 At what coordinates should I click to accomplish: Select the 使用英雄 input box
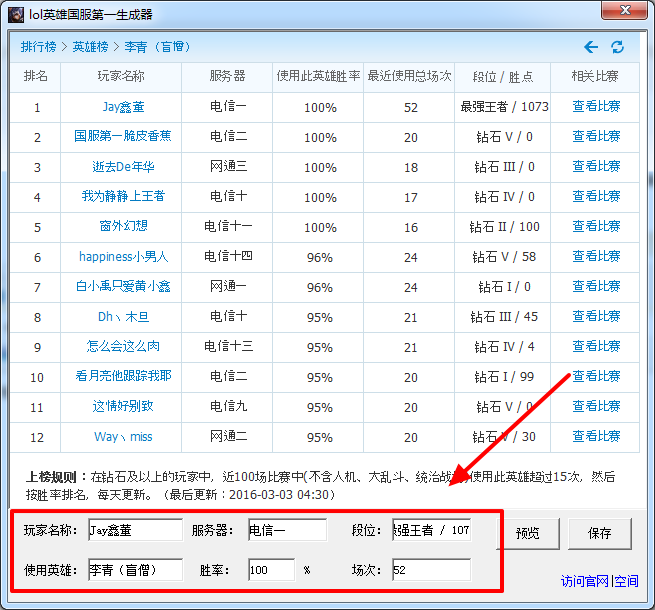(134, 570)
